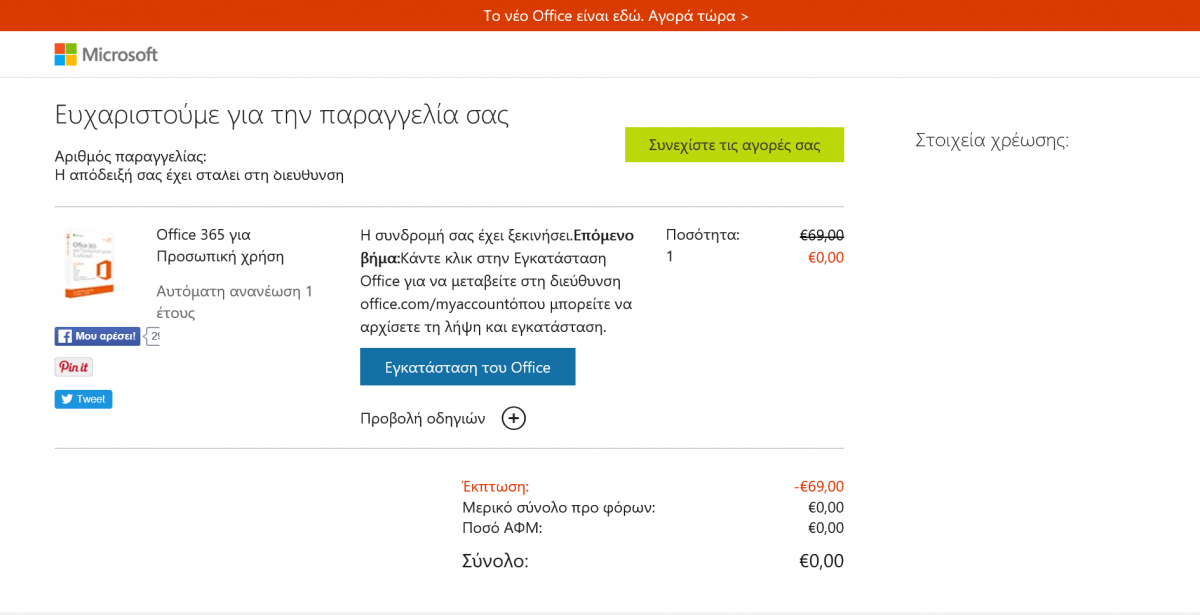Click the Microsoft four-square logo

pos(66,54)
